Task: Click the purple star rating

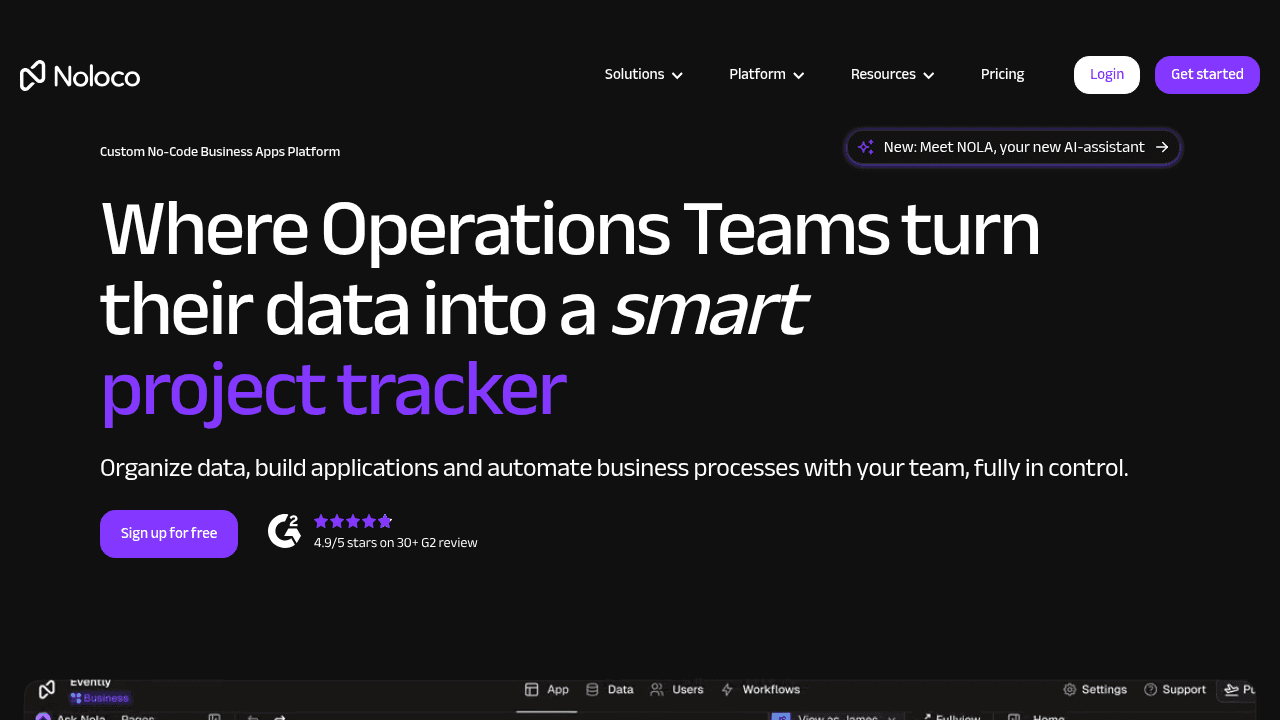Action: click(353, 521)
